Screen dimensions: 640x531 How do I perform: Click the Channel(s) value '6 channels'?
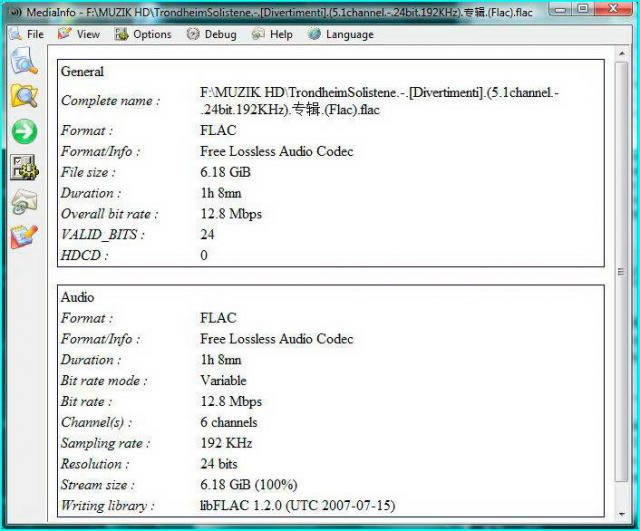229,422
